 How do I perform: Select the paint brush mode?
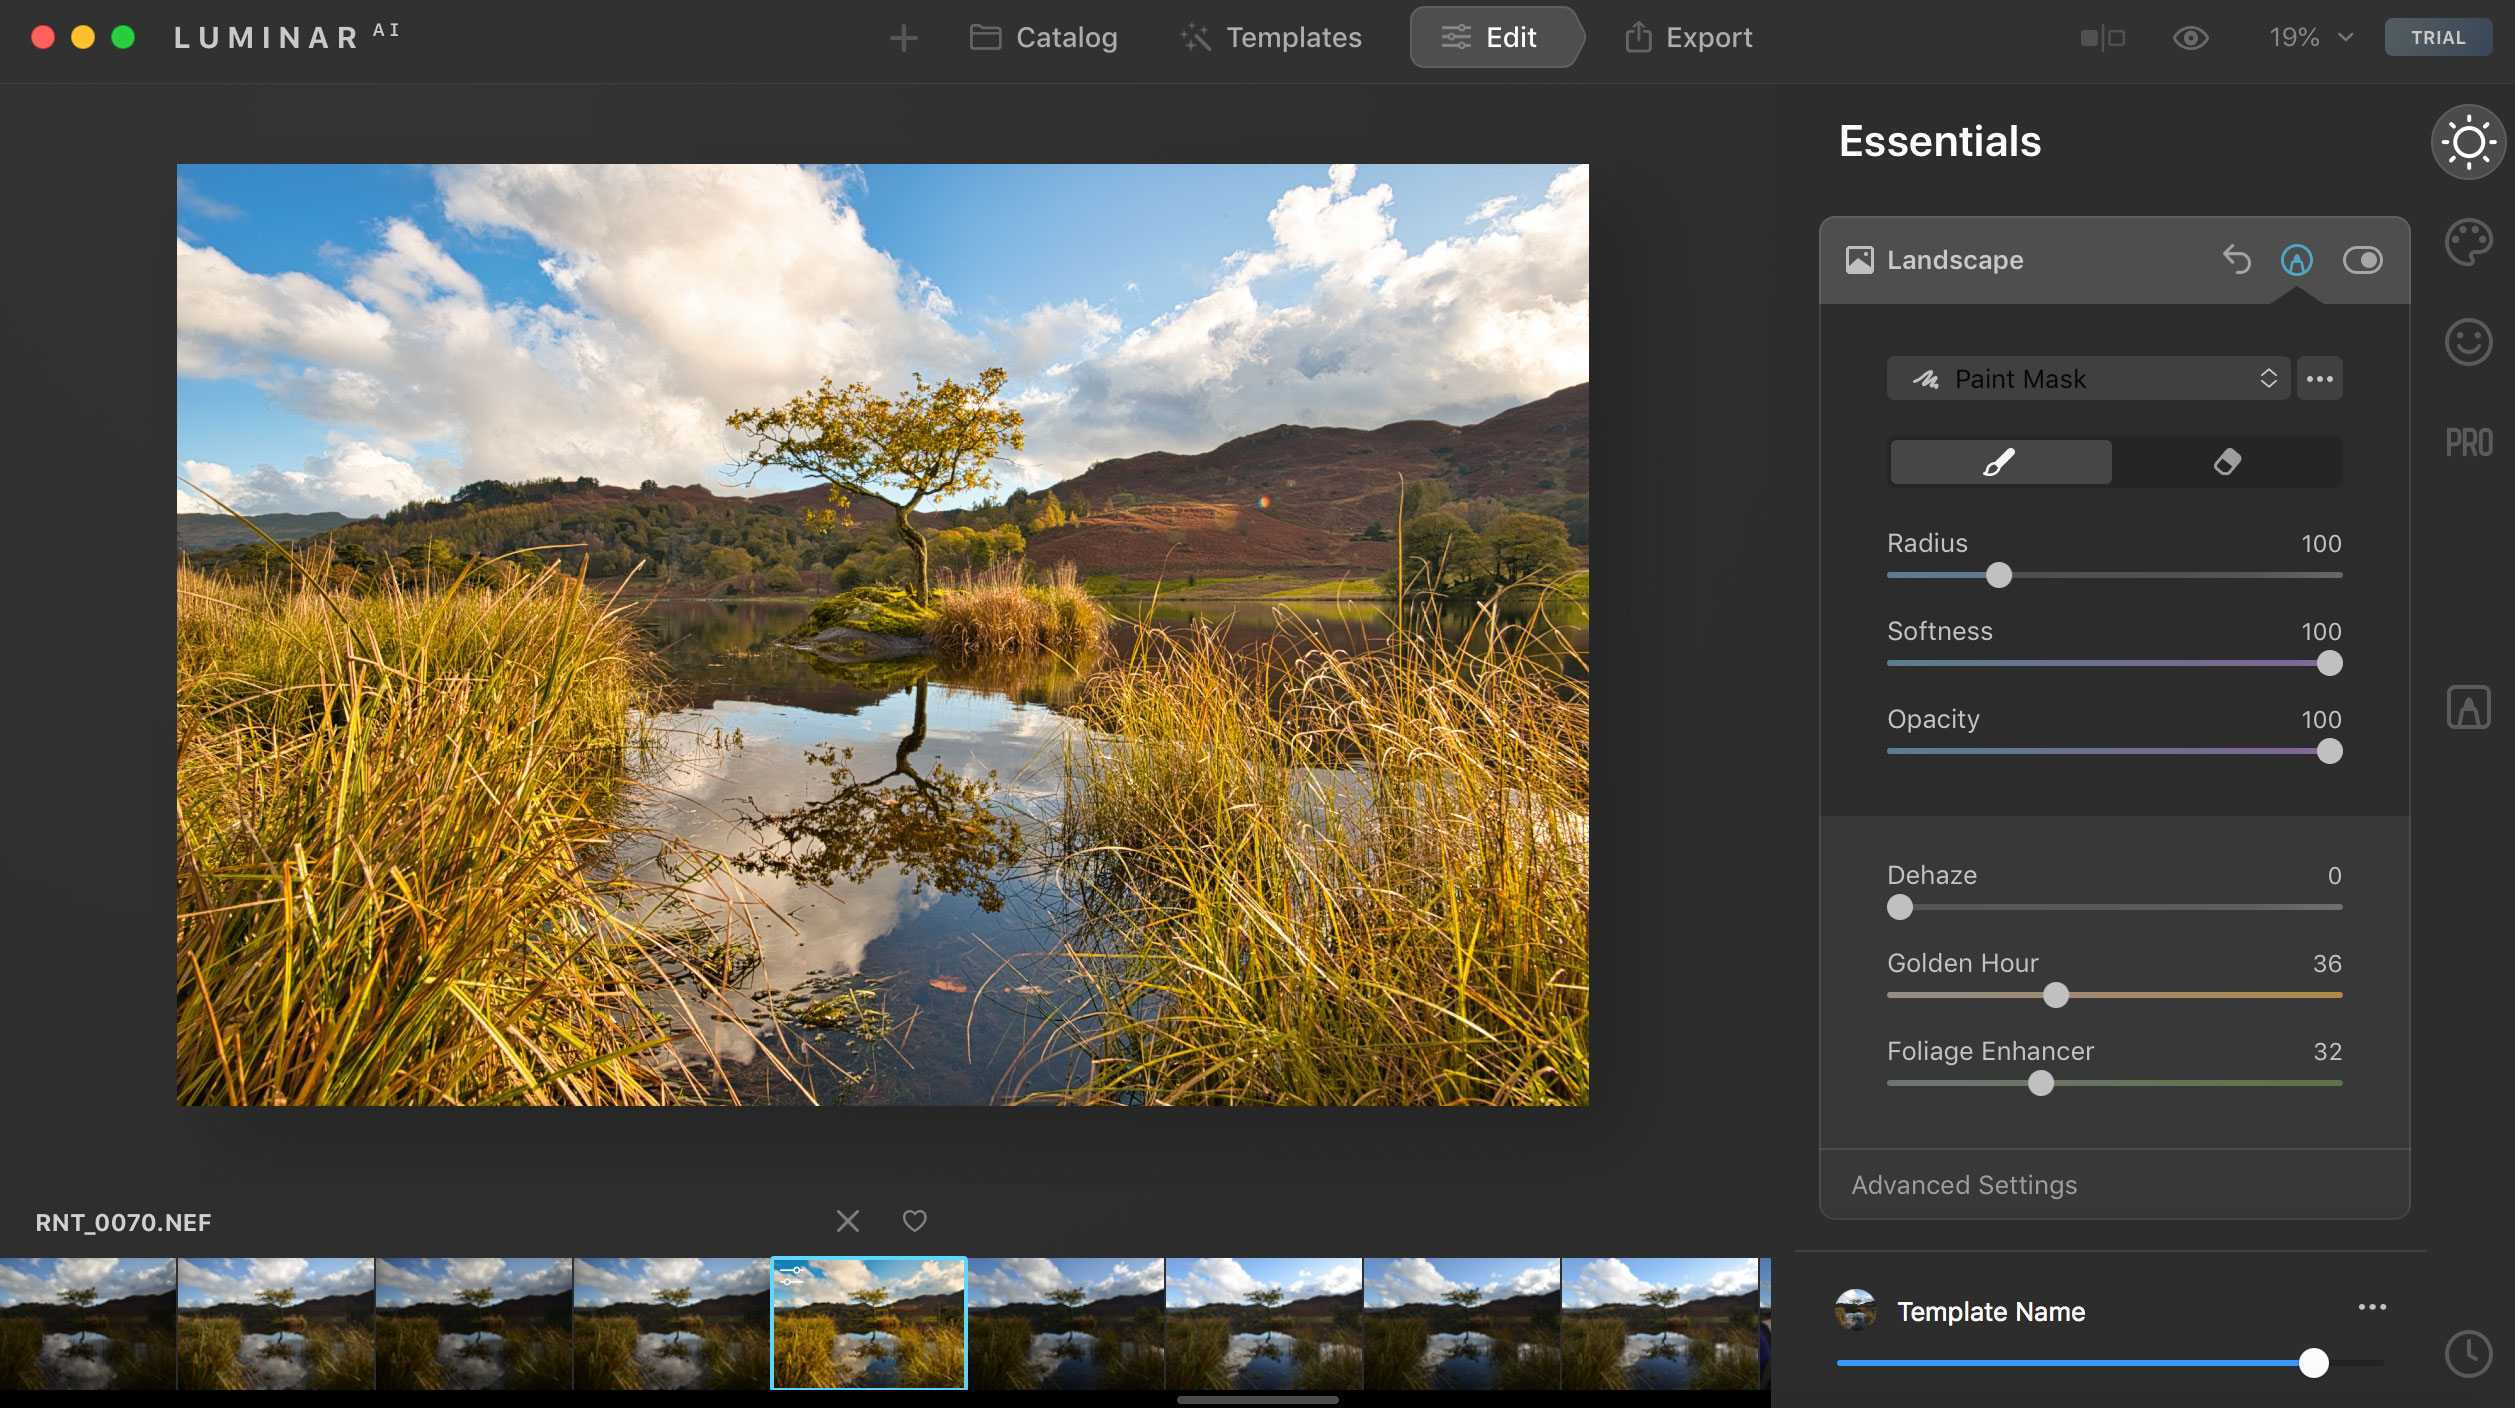click(x=2001, y=462)
